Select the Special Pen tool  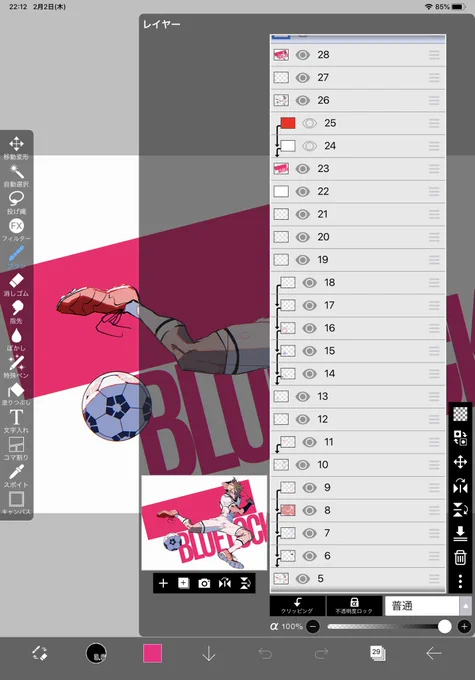click(x=16, y=366)
